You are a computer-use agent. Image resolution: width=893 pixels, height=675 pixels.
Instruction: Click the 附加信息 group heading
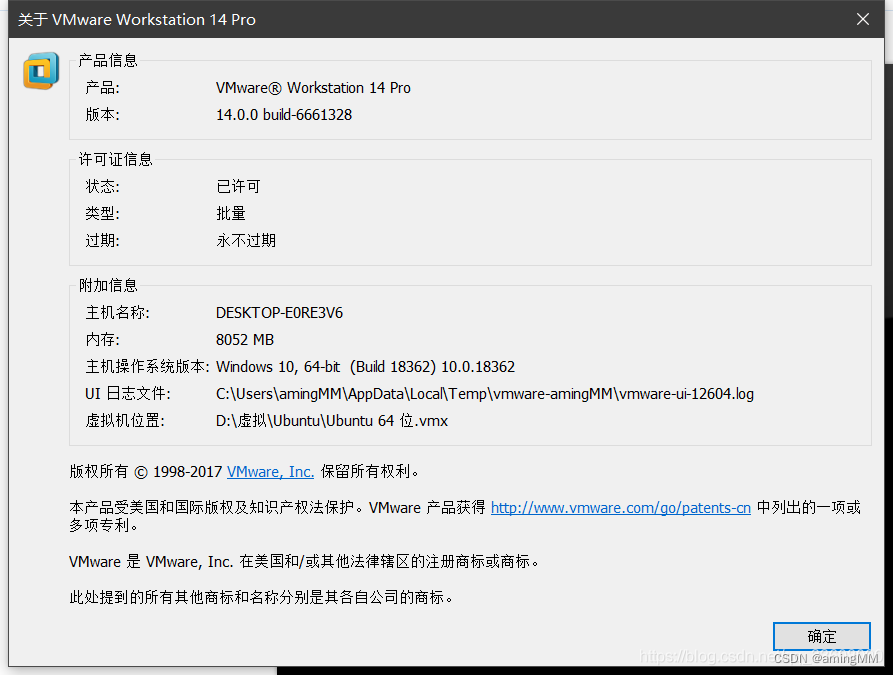[x=108, y=285]
